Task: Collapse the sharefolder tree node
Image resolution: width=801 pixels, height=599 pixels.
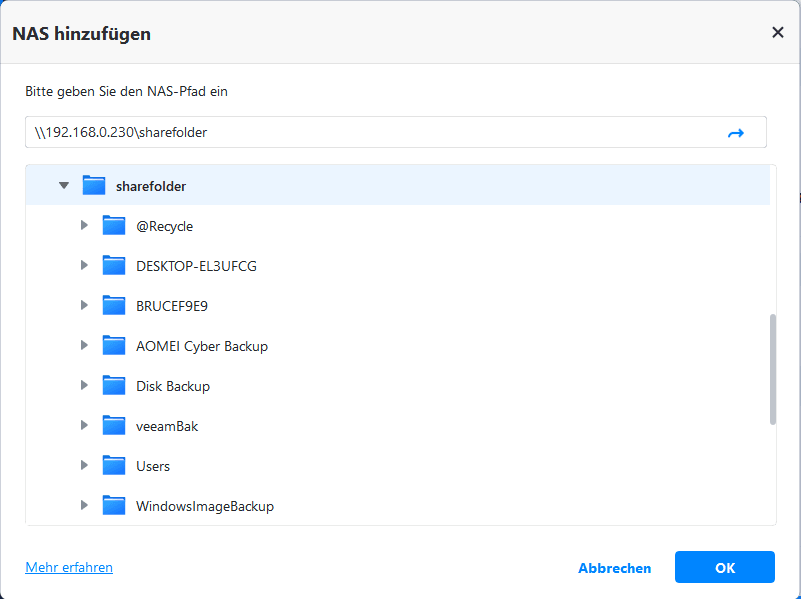Action: point(64,186)
